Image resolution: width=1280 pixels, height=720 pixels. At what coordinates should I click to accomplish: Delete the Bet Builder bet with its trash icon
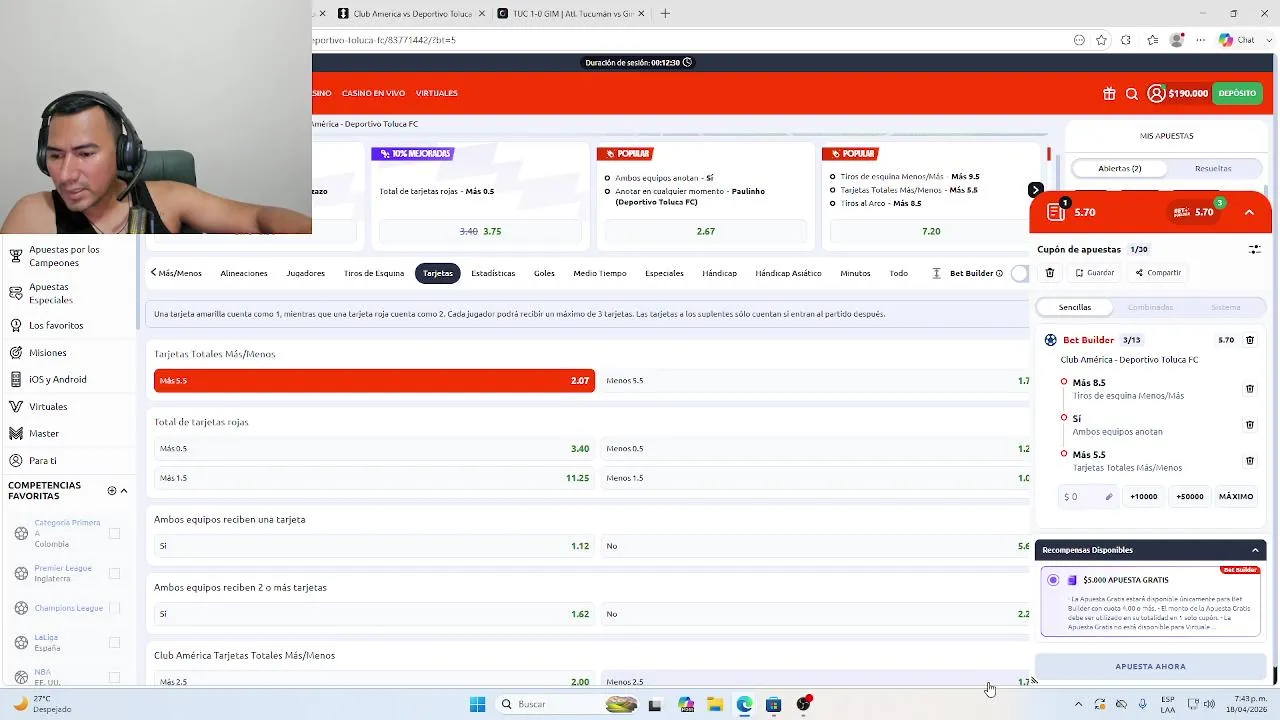pyautogui.click(x=1250, y=340)
